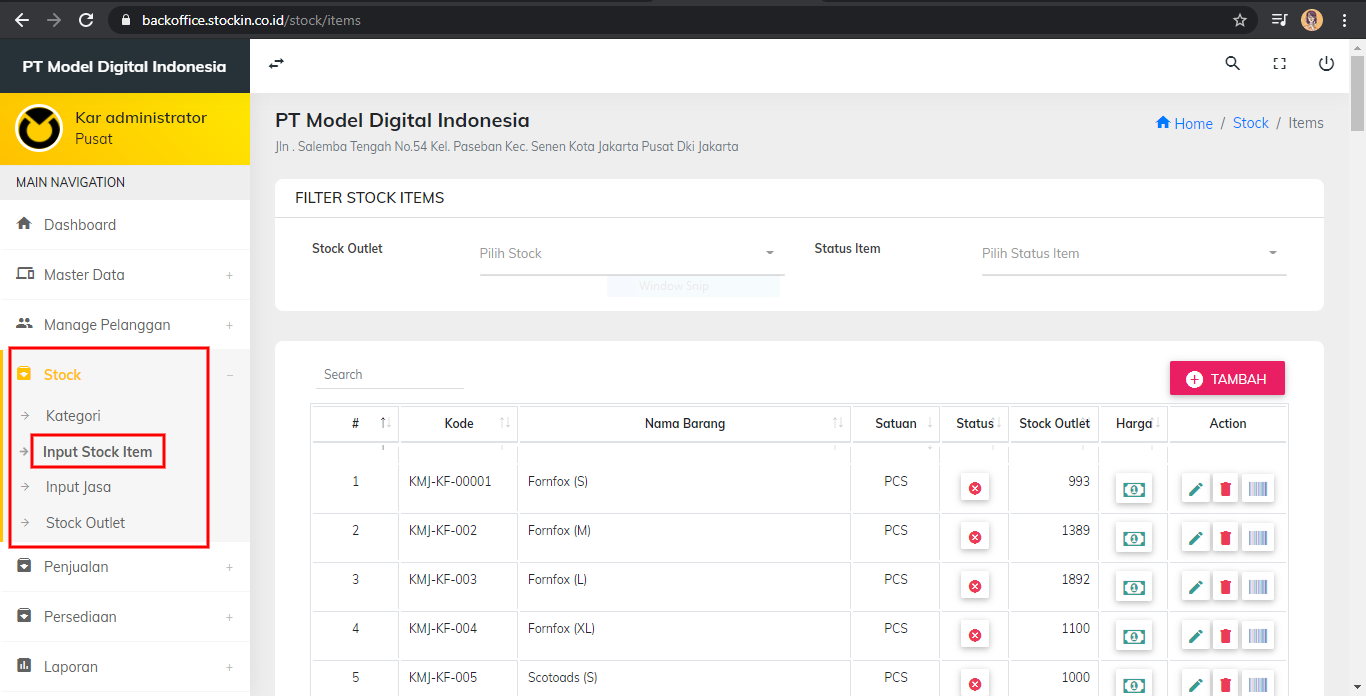Screen dimensions: 1366x696
Task: Edit Fornfox (S) using its pencil icon
Action: tap(1195, 488)
